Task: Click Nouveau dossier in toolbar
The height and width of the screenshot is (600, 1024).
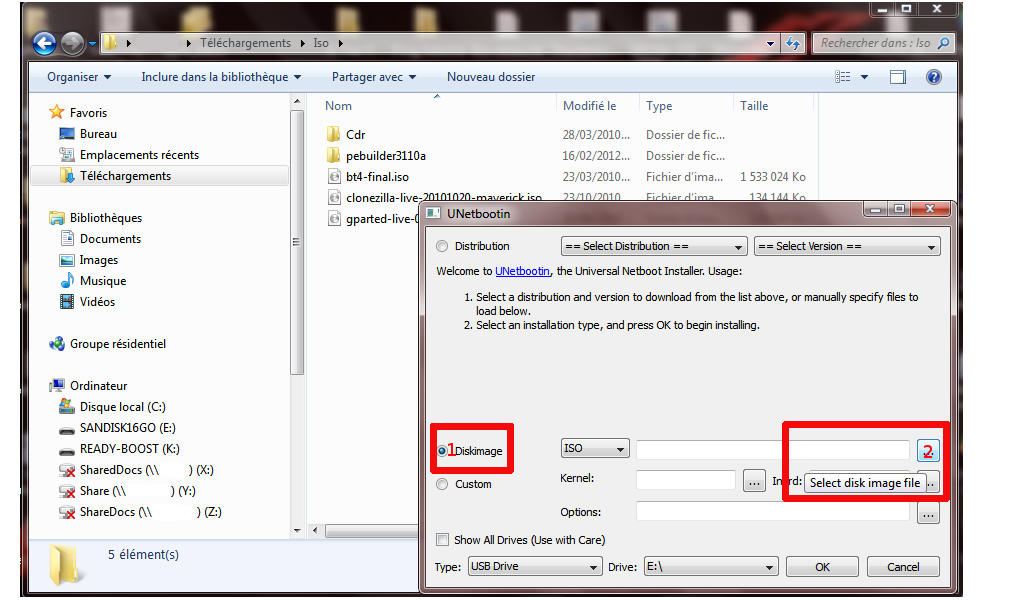Action: click(x=490, y=77)
